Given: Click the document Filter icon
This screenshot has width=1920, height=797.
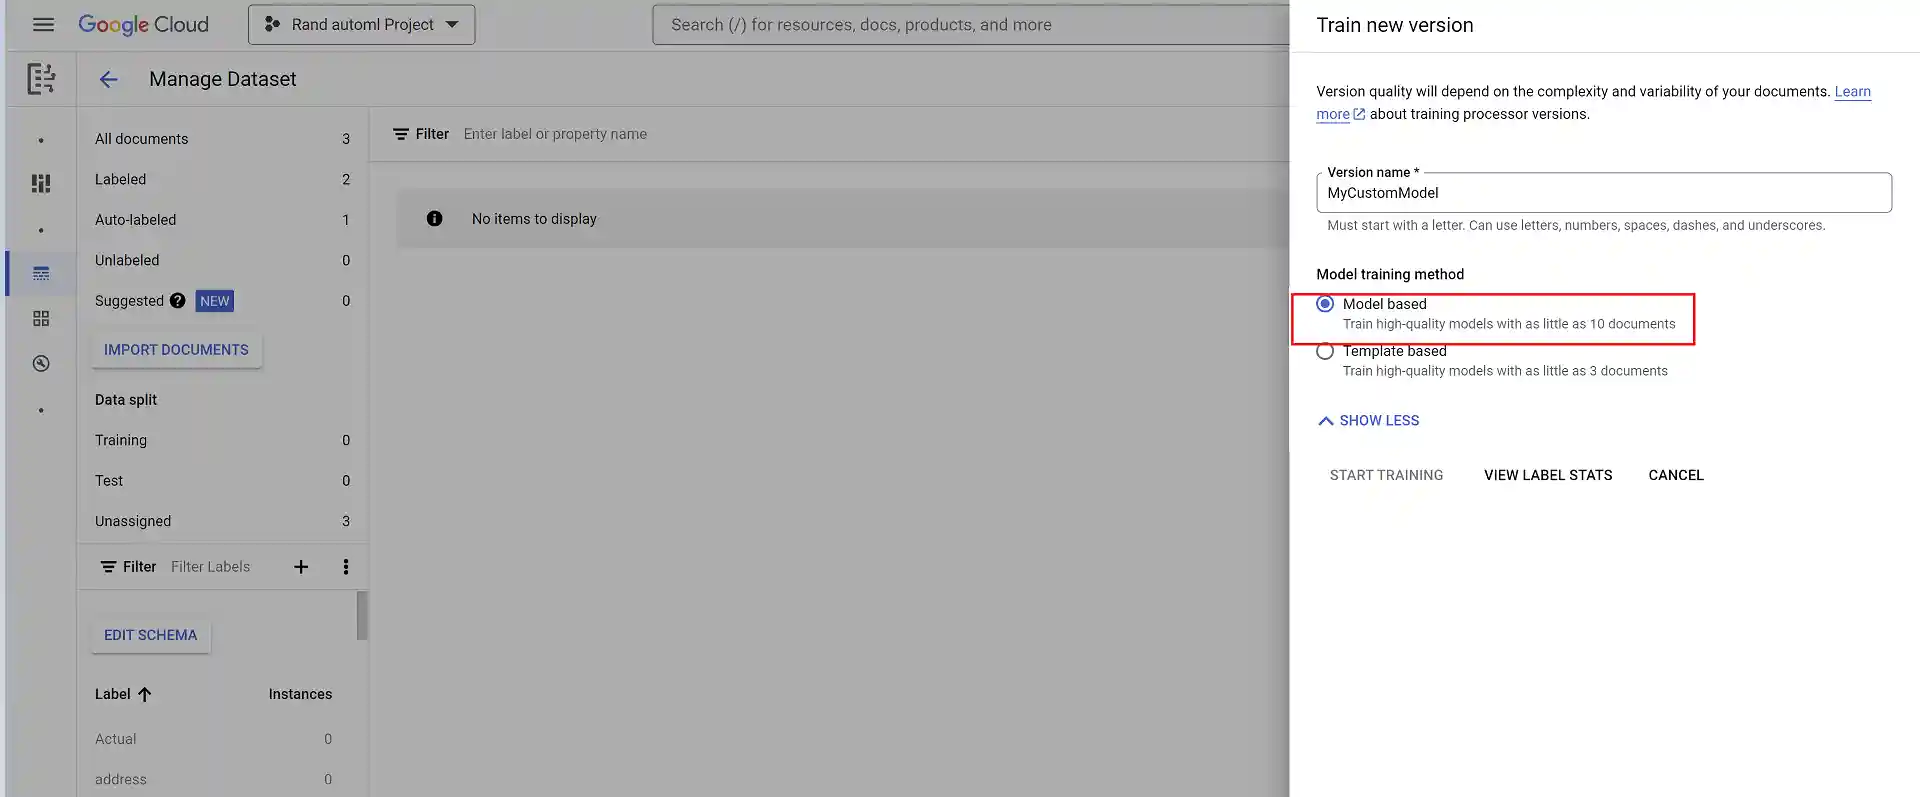Looking at the screenshot, I should click(400, 134).
